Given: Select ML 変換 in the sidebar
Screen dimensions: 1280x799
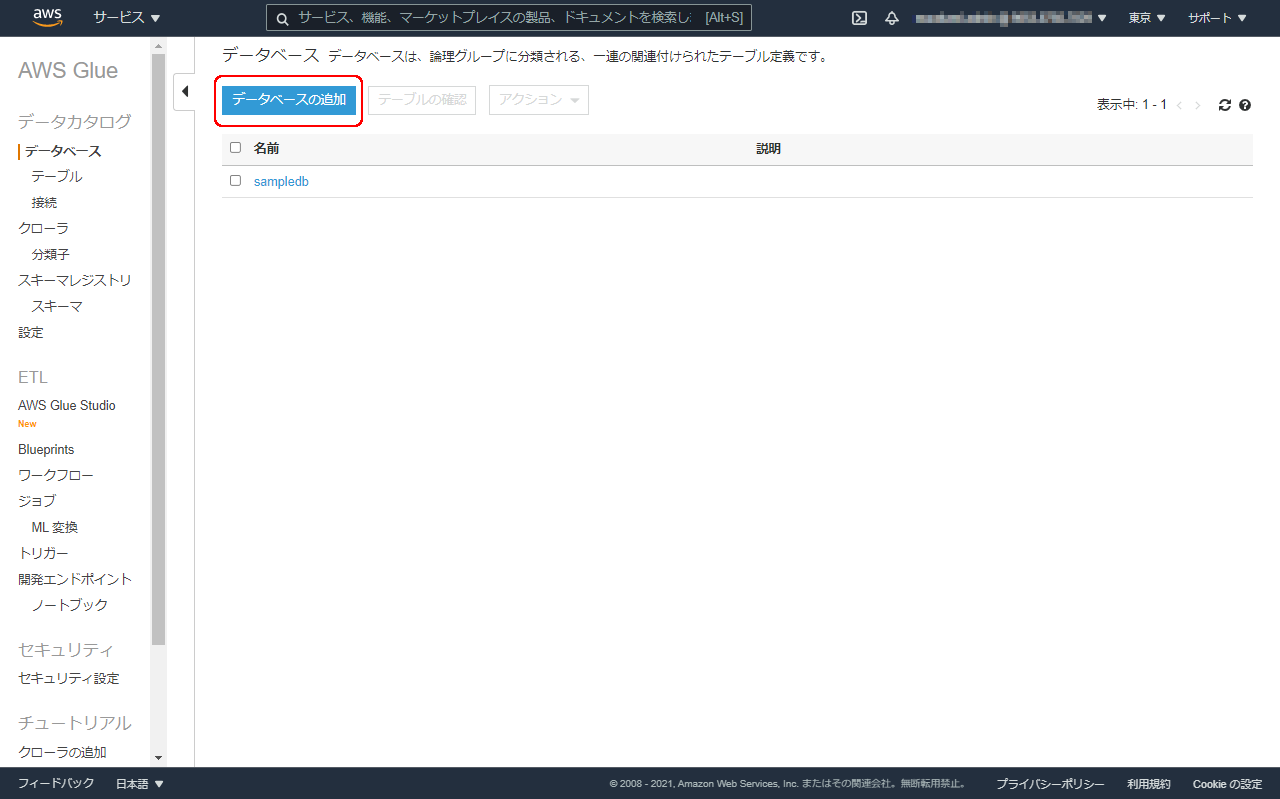Looking at the screenshot, I should 54,528.
